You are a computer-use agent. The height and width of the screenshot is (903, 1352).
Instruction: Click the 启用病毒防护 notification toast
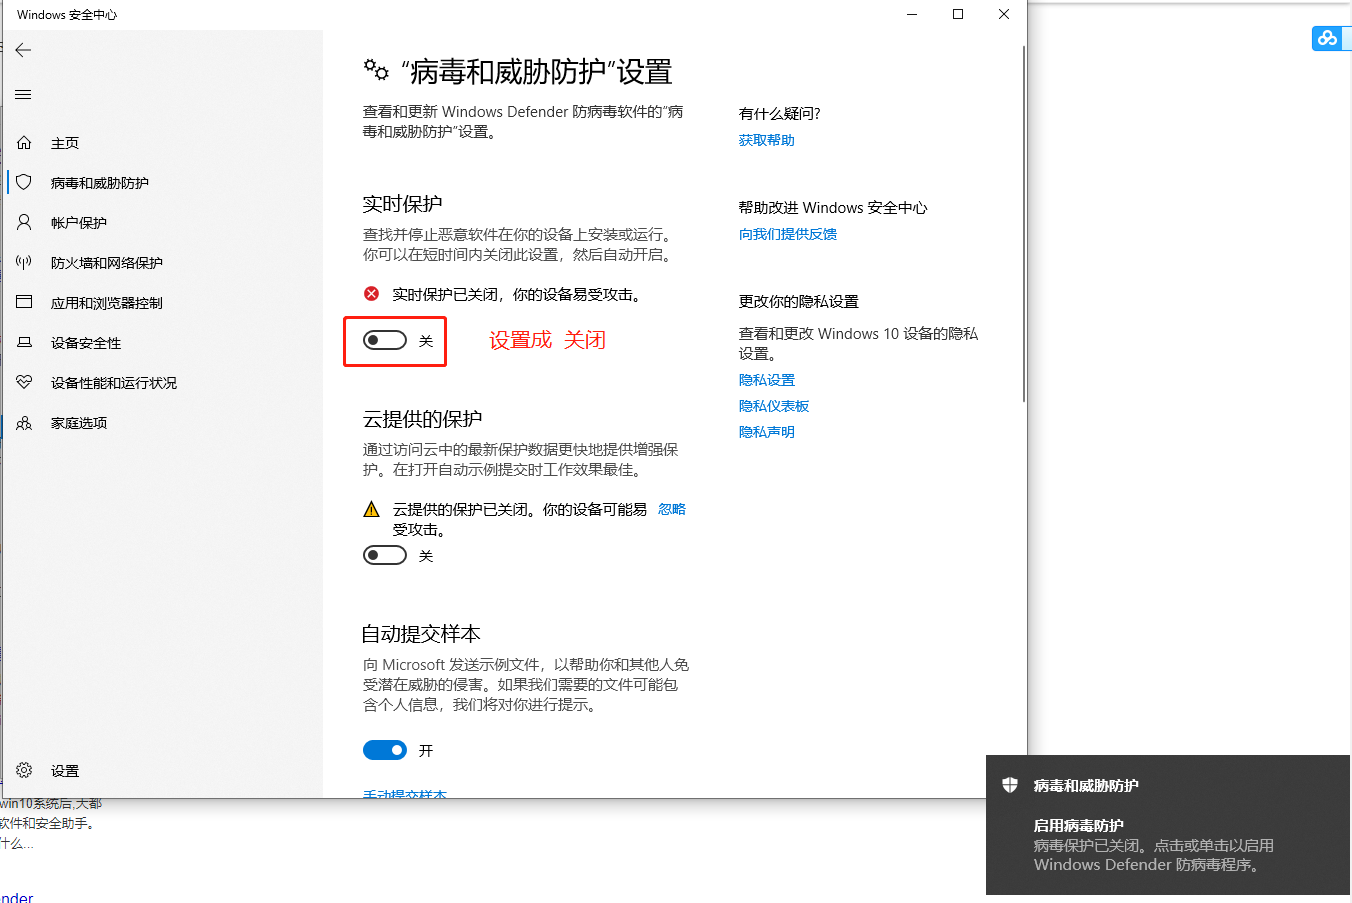click(x=1168, y=825)
